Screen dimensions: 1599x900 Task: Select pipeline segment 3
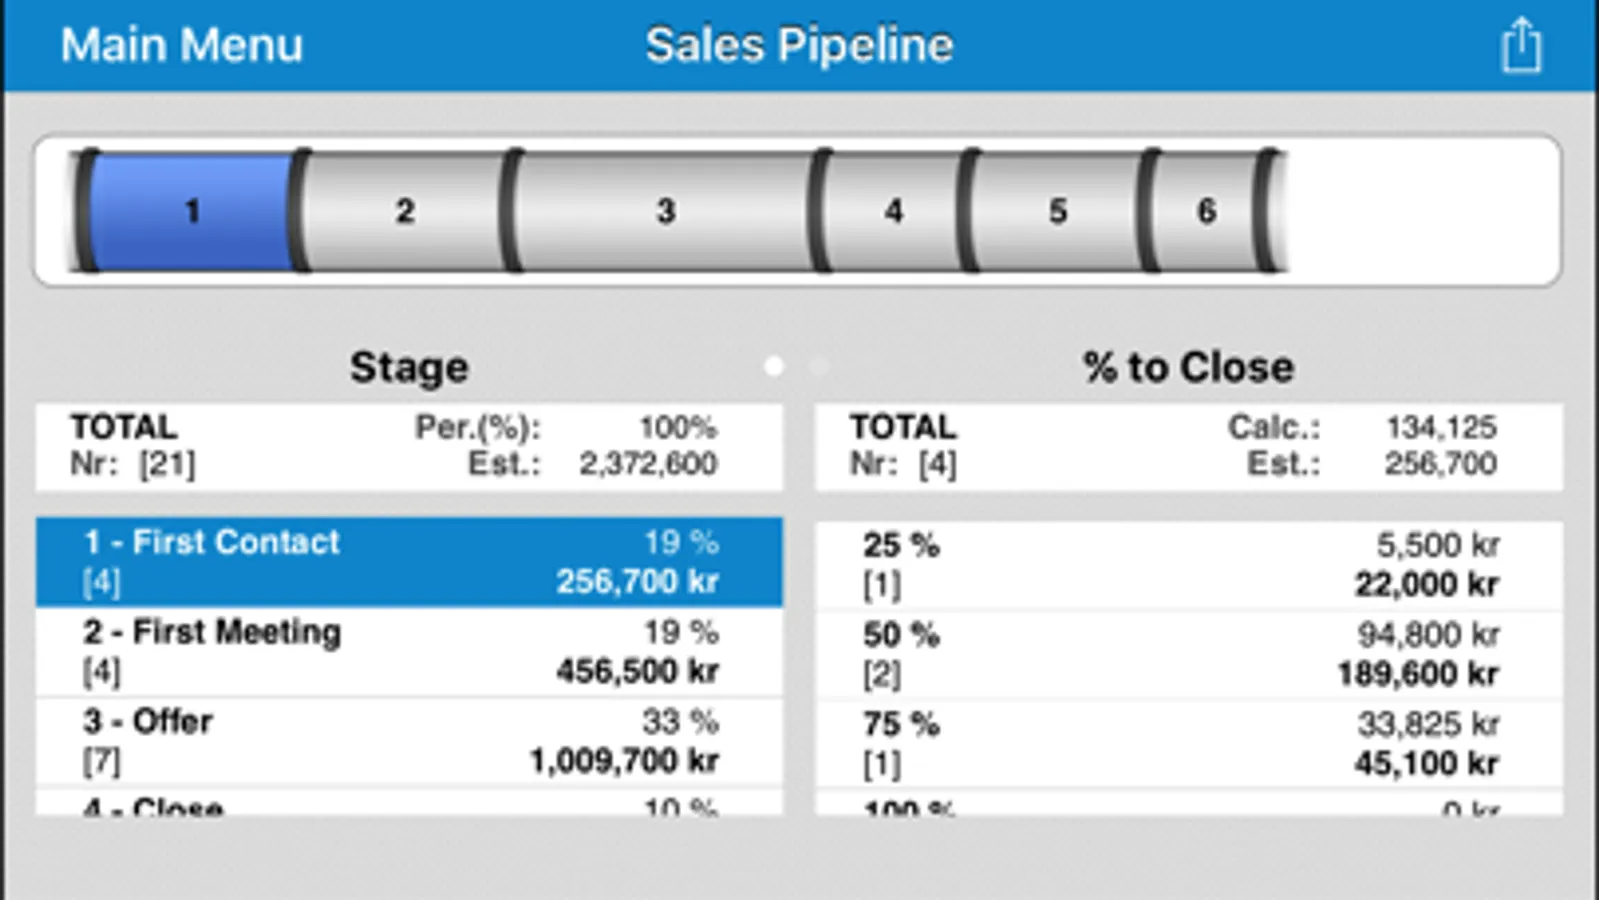[665, 211]
